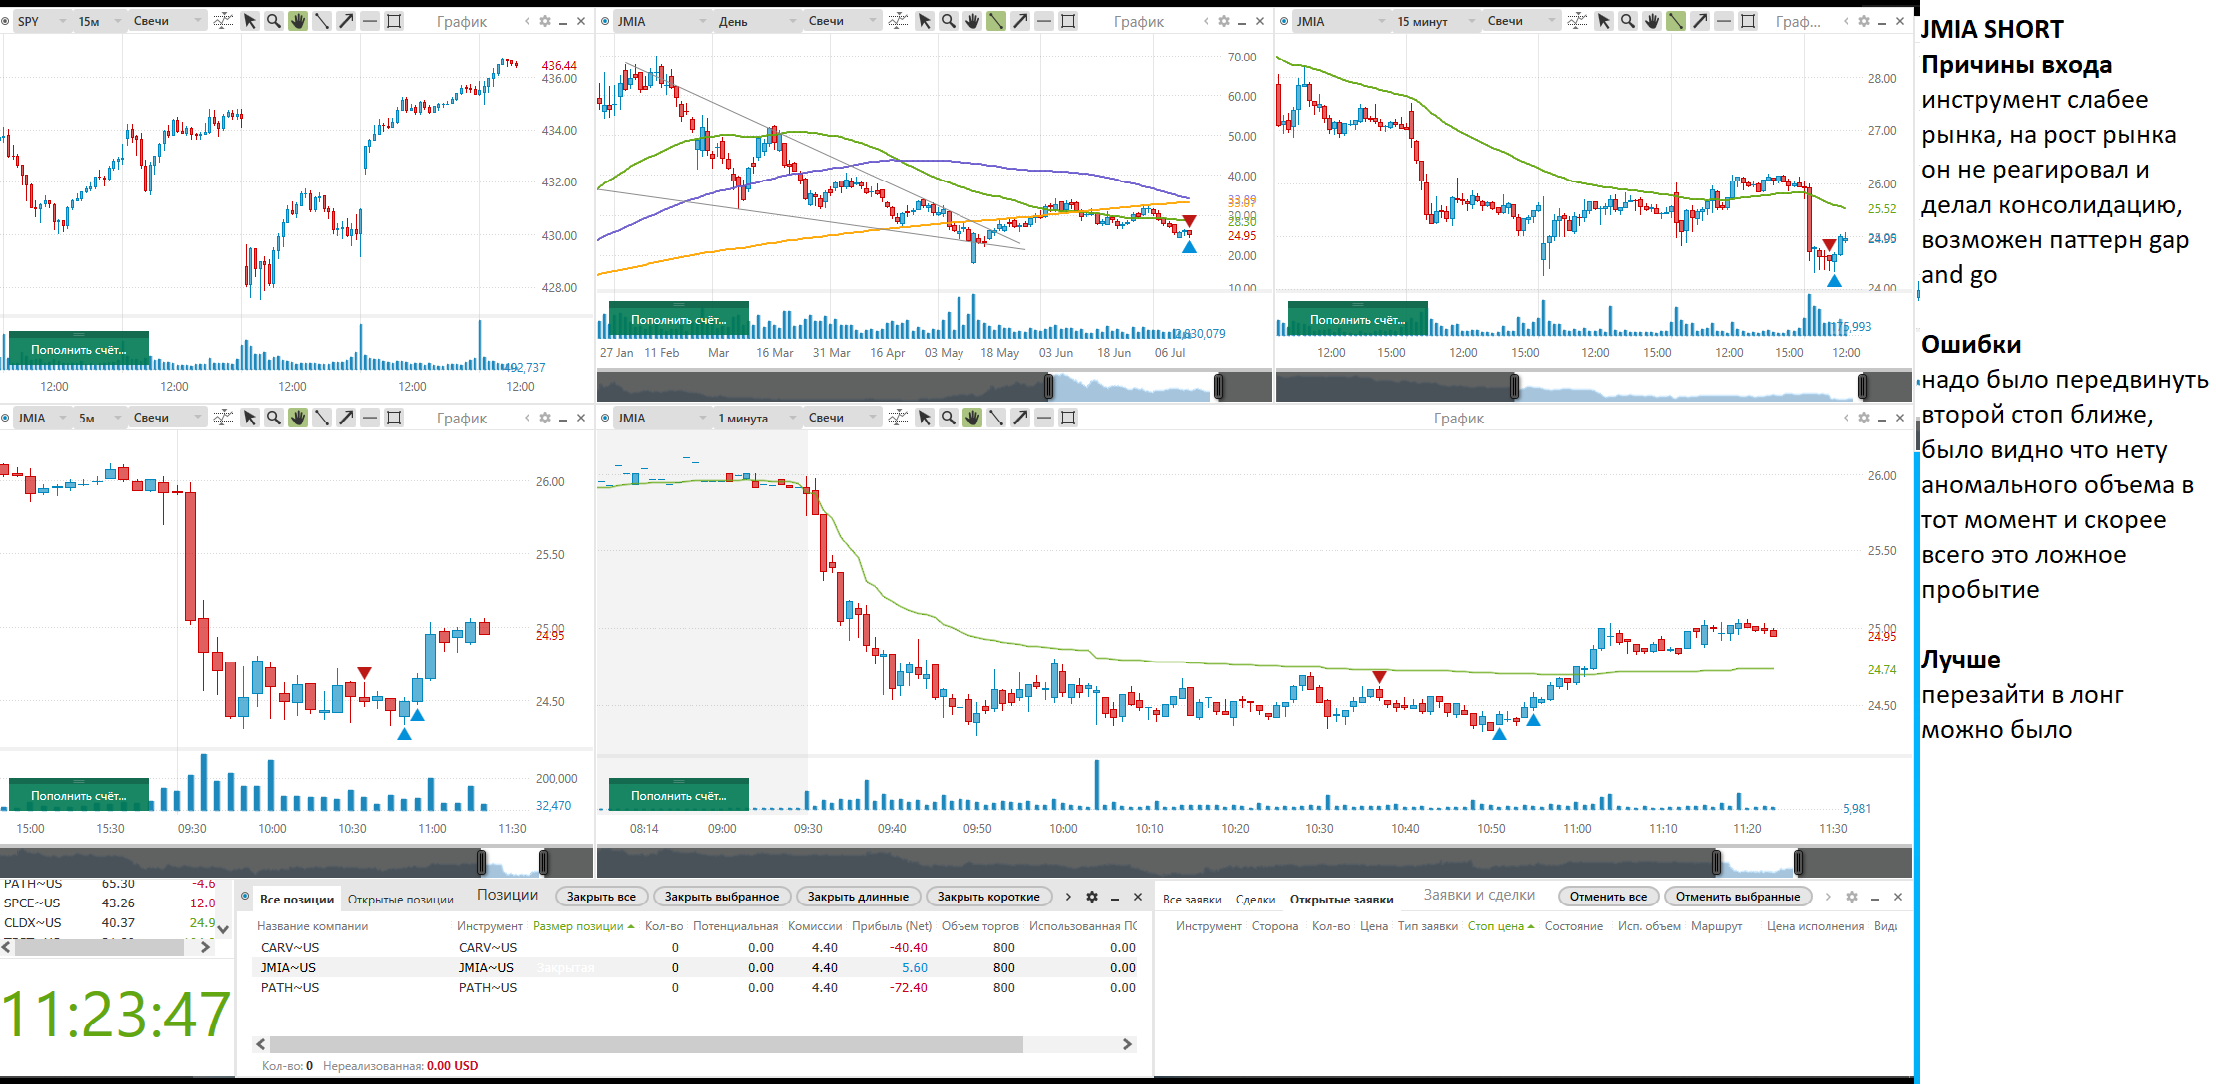The height and width of the screenshot is (1084, 2216).
Task: Select rectangle tool in SPY chart
Action: tap(394, 21)
